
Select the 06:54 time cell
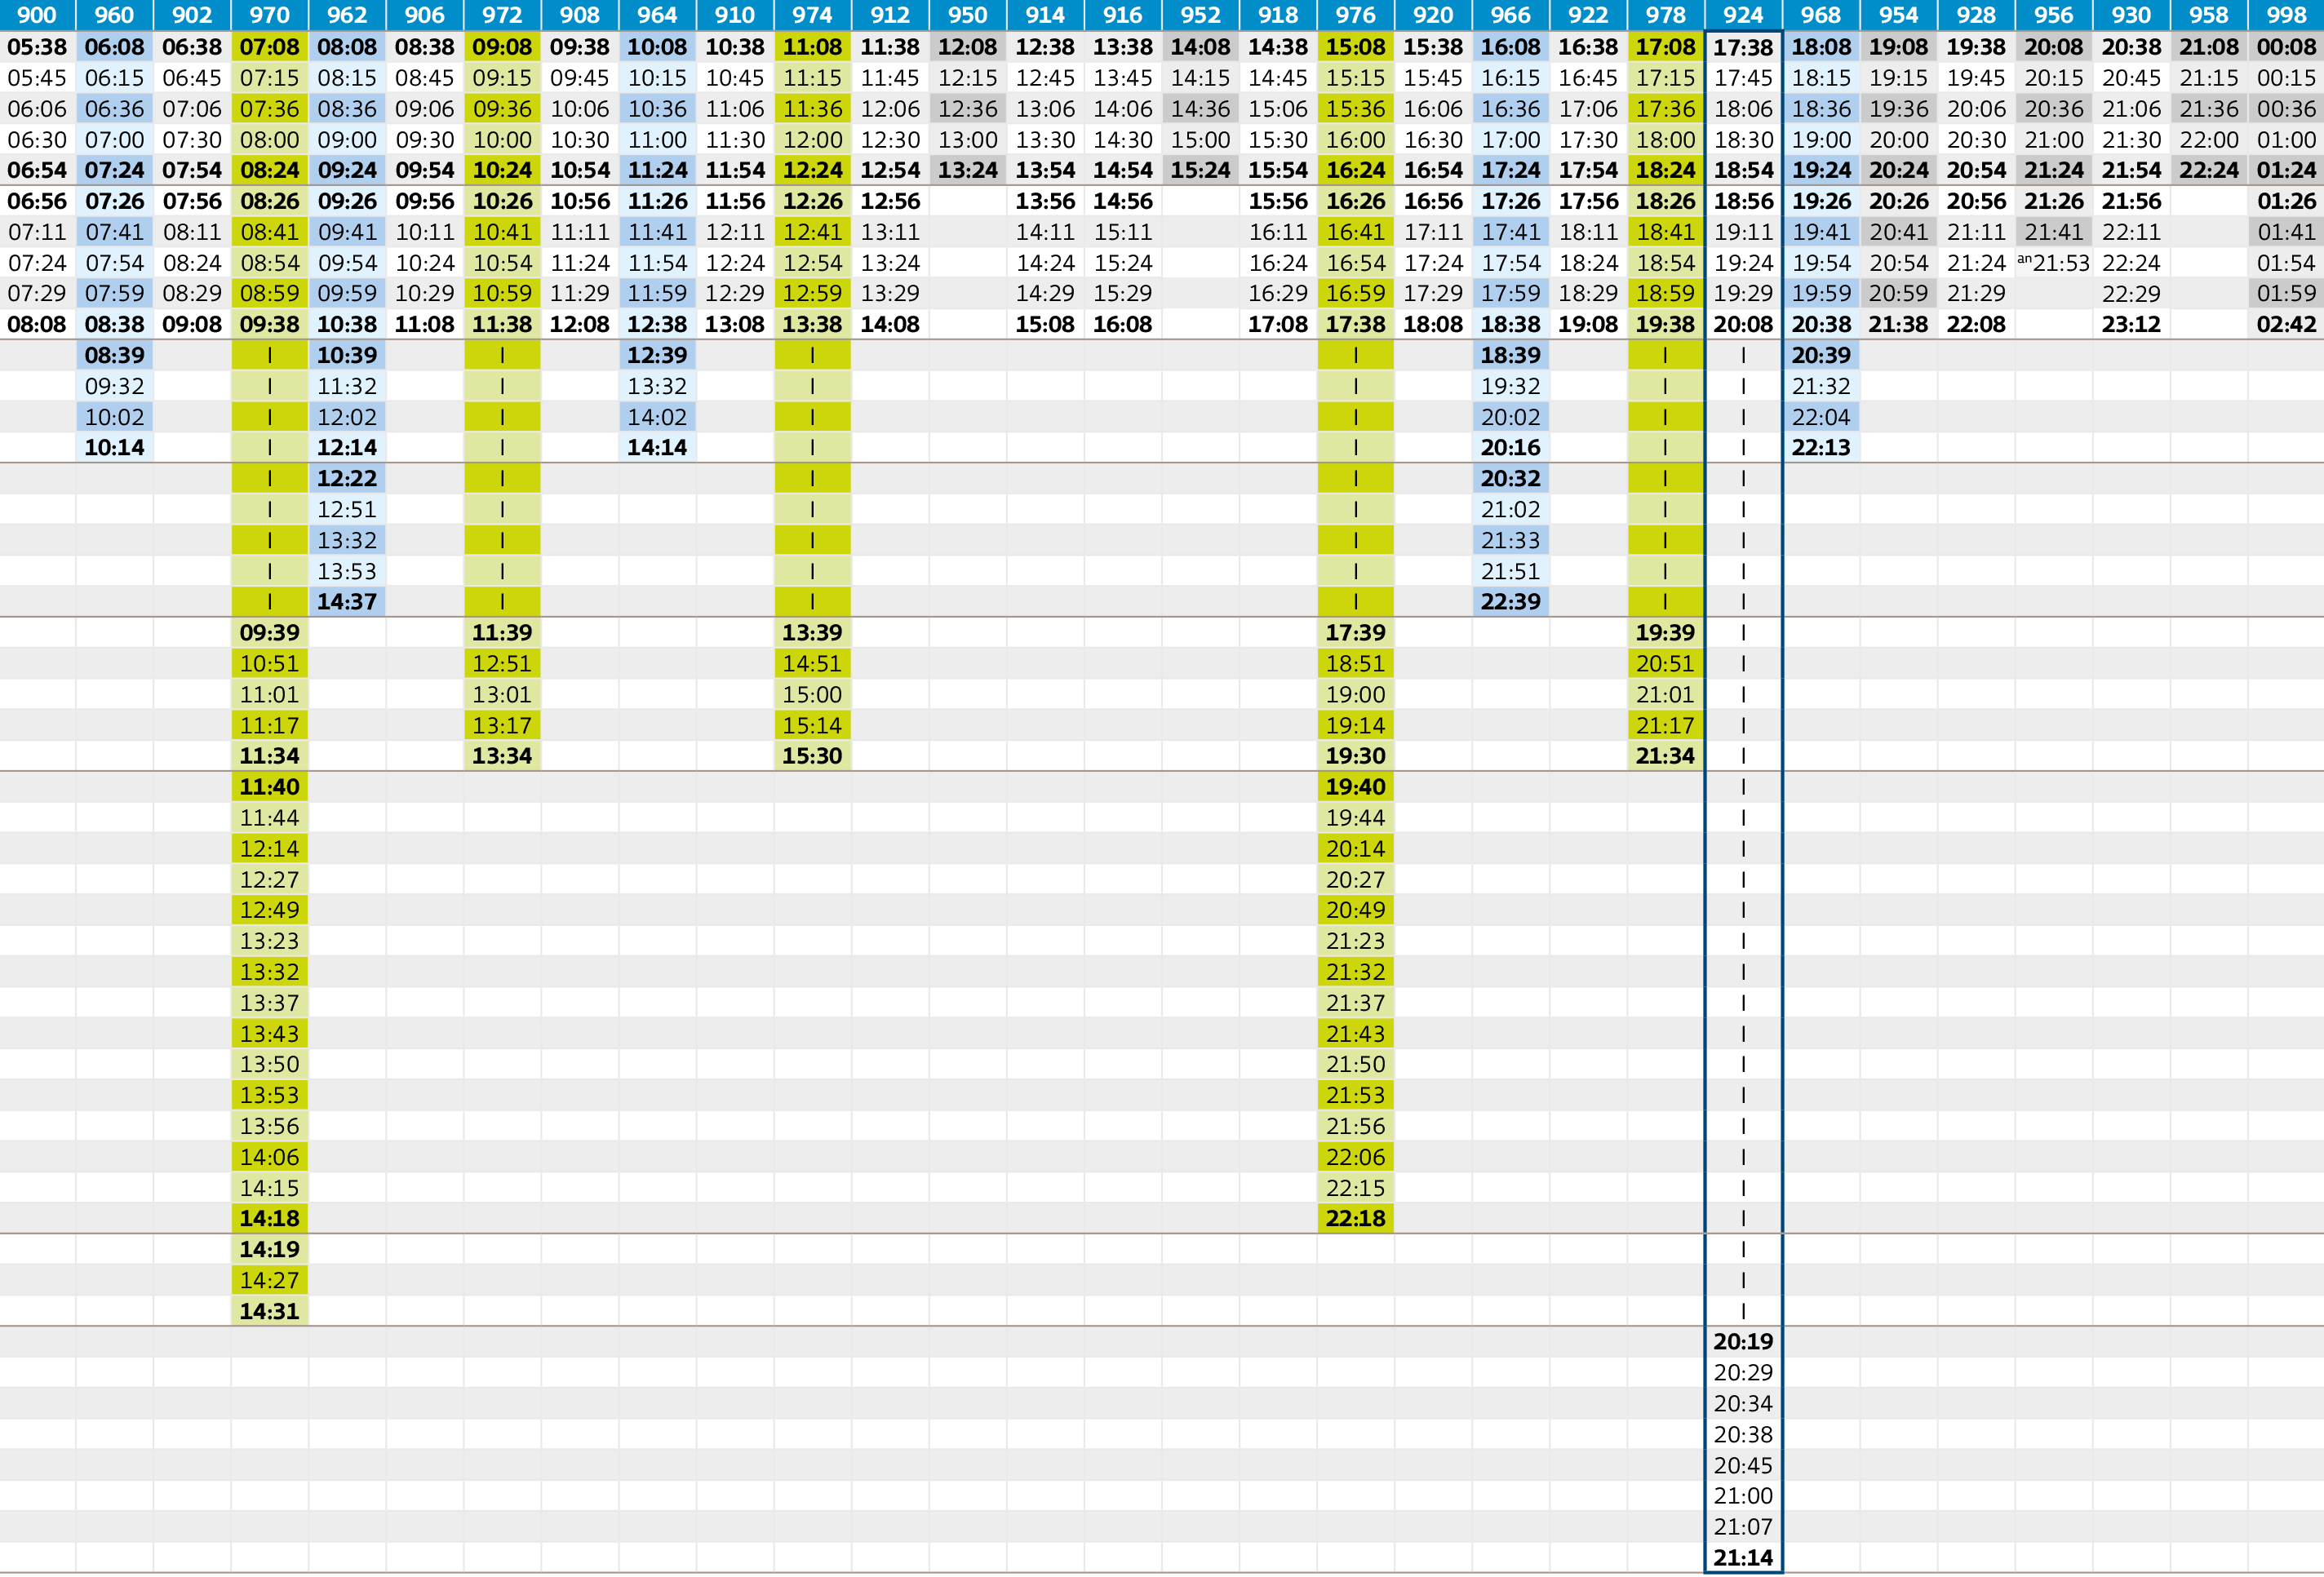pyautogui.click(x=37, y=170)
